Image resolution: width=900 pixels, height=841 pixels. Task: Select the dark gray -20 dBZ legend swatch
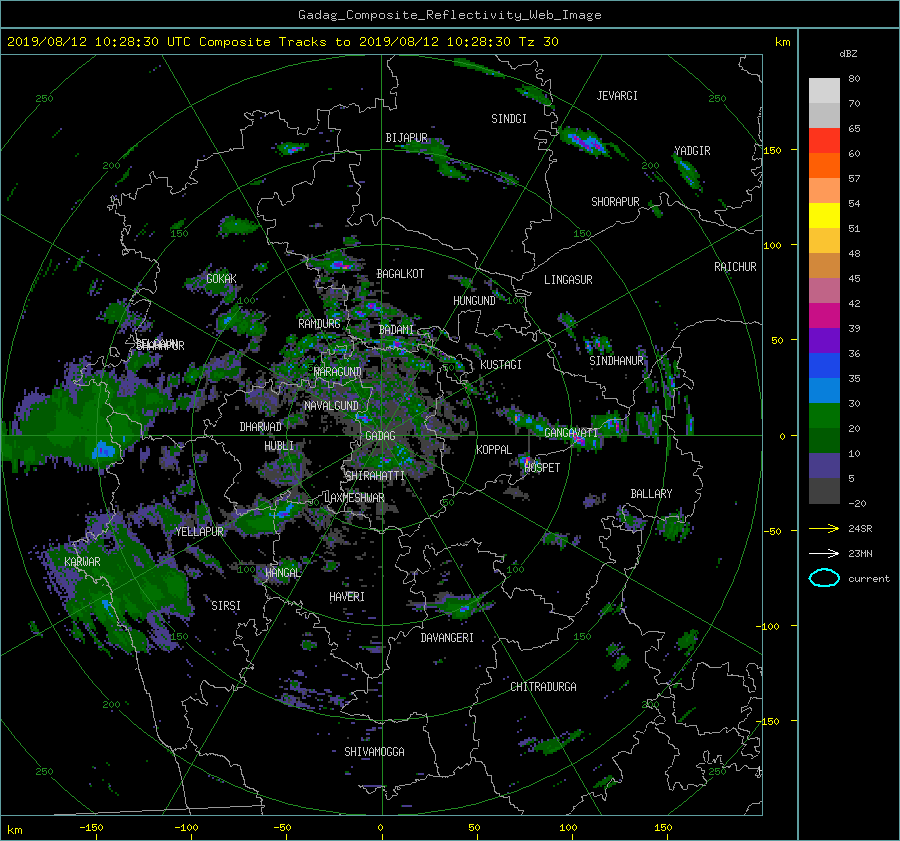(x=824, y=491)
